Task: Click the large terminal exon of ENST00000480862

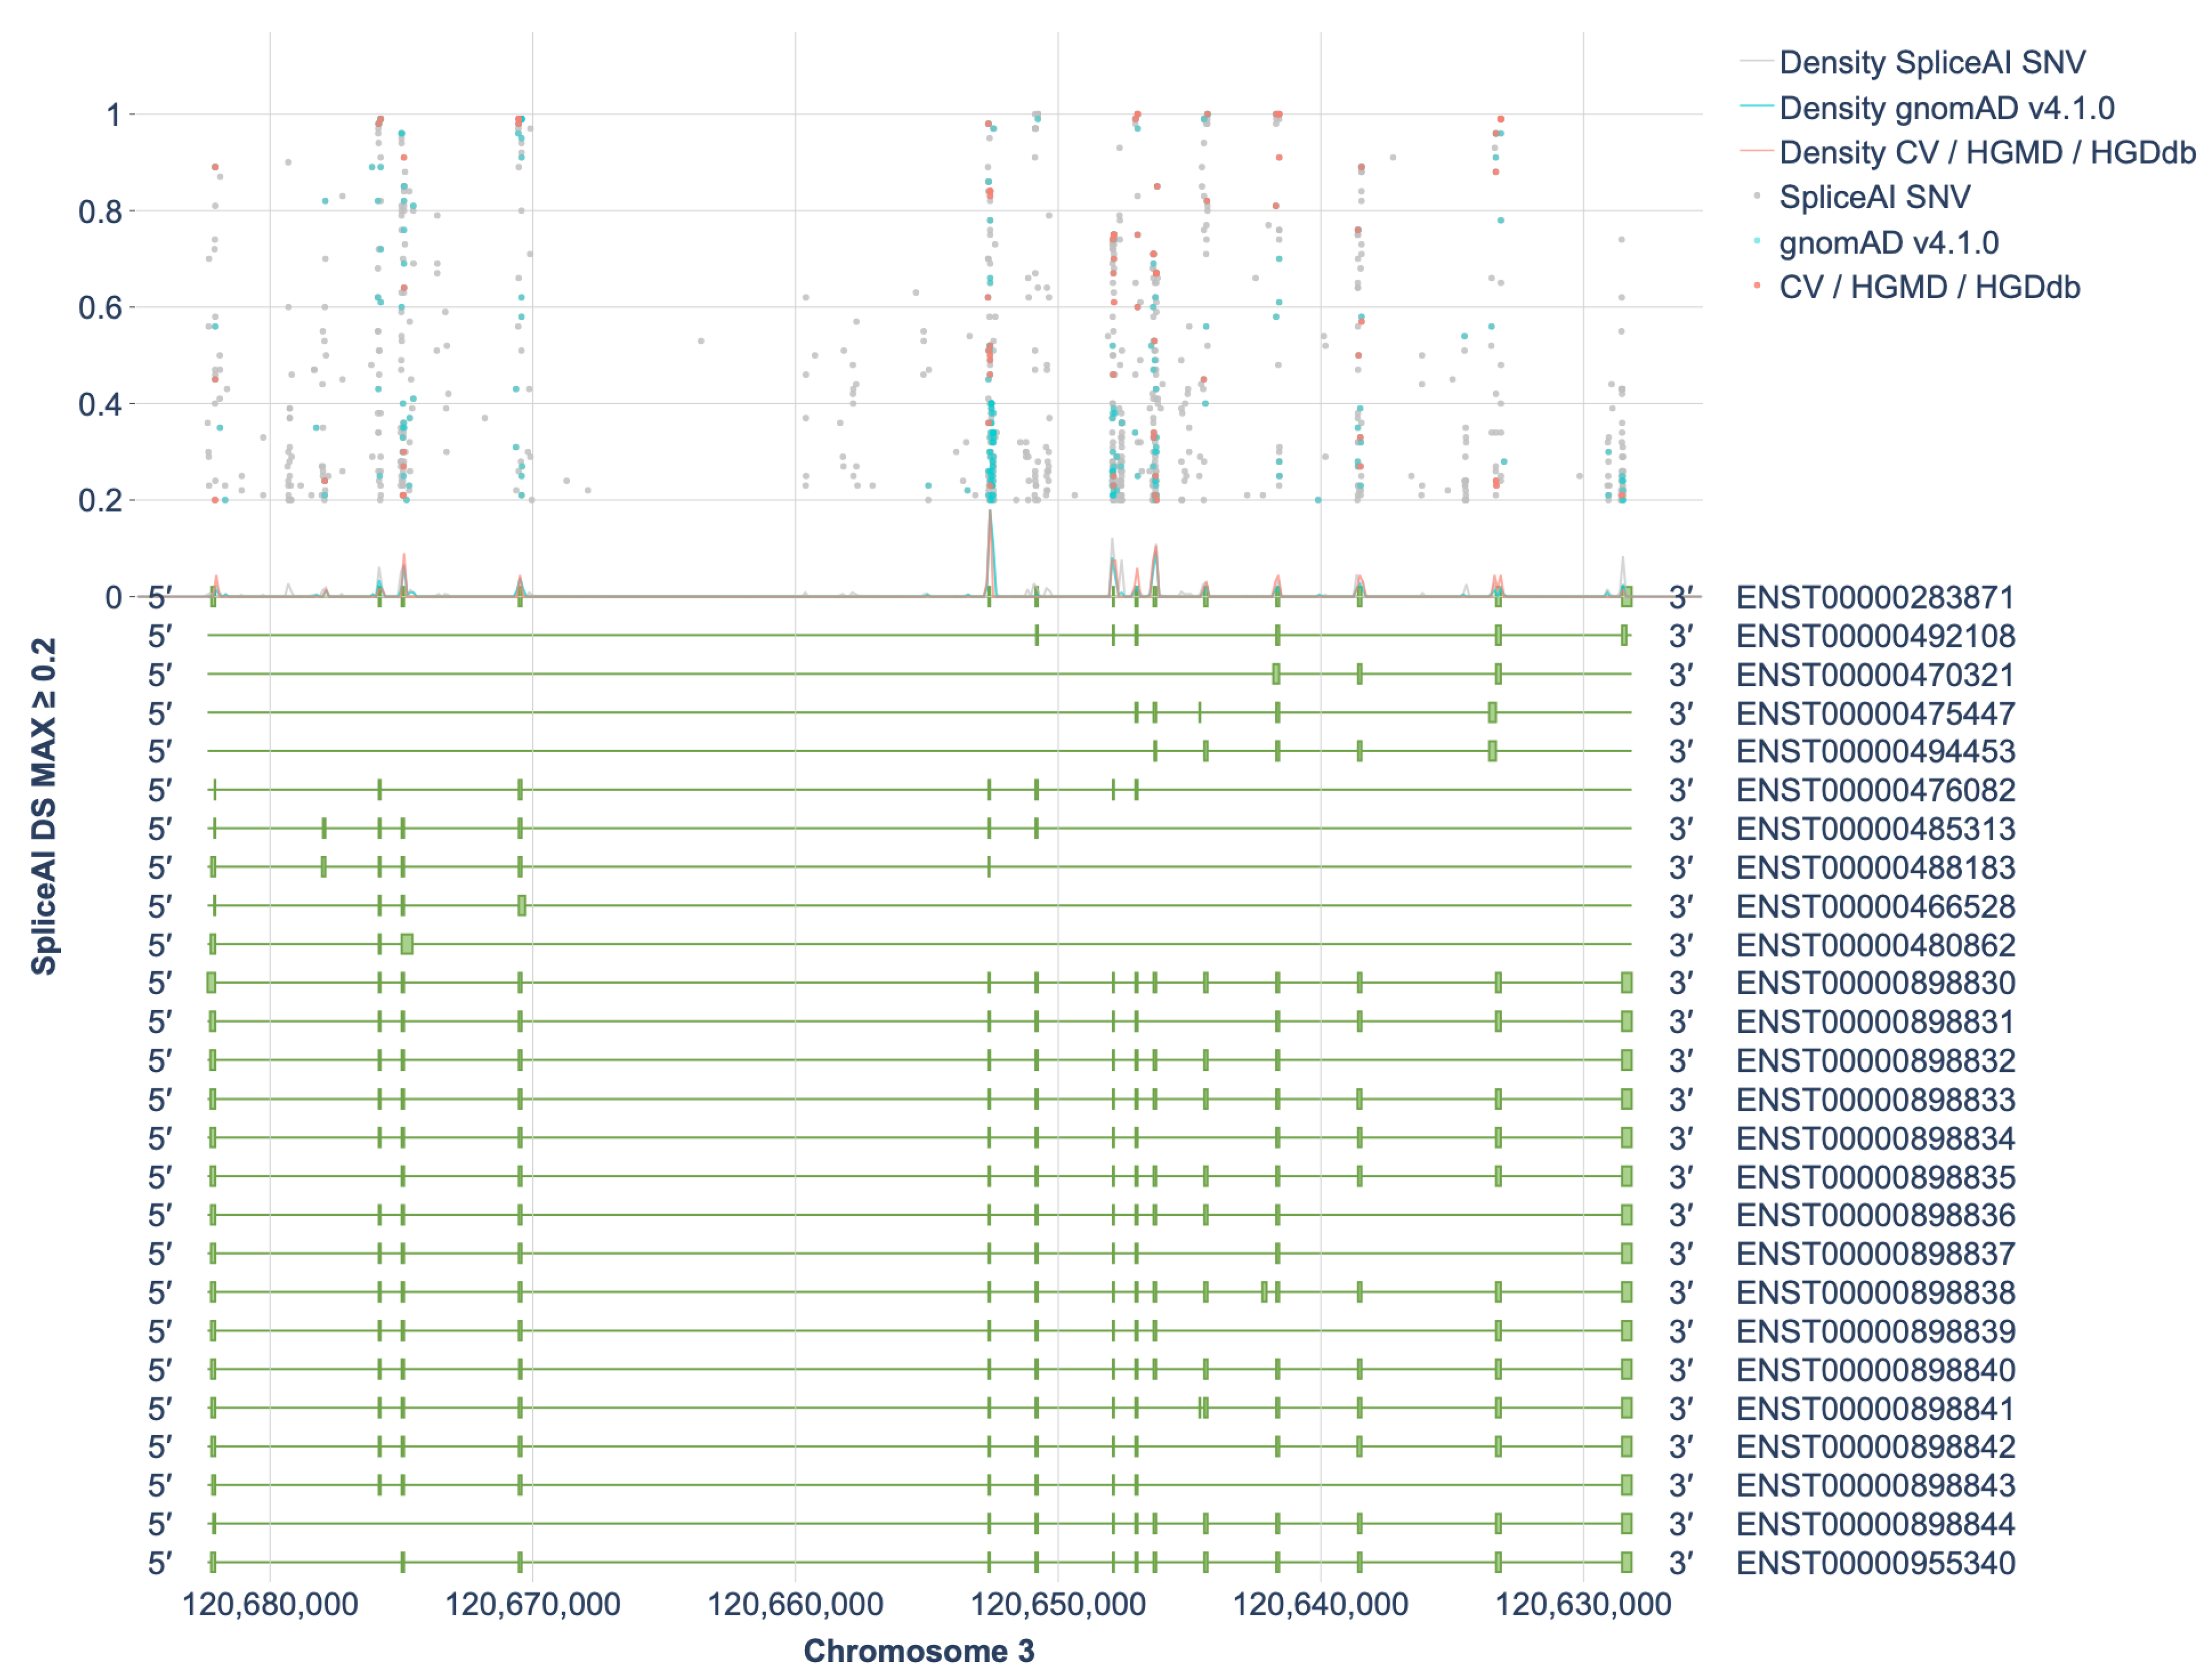Action: pos(407,944)
